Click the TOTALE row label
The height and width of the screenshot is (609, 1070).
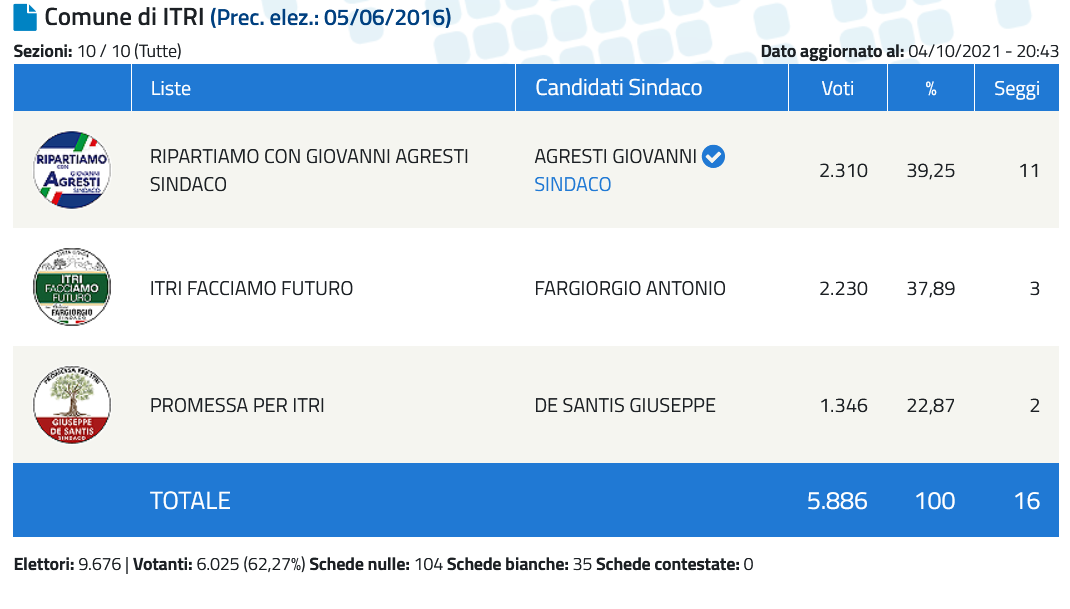pyautogui.click(x=190, y=500)
